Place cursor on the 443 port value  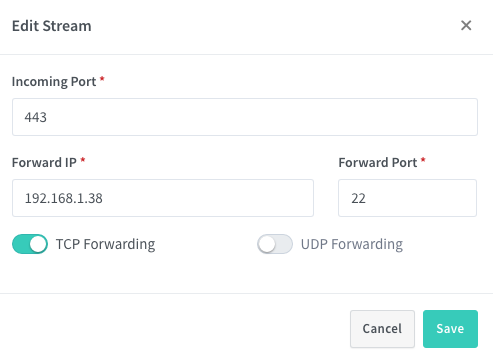click(35, 117)
